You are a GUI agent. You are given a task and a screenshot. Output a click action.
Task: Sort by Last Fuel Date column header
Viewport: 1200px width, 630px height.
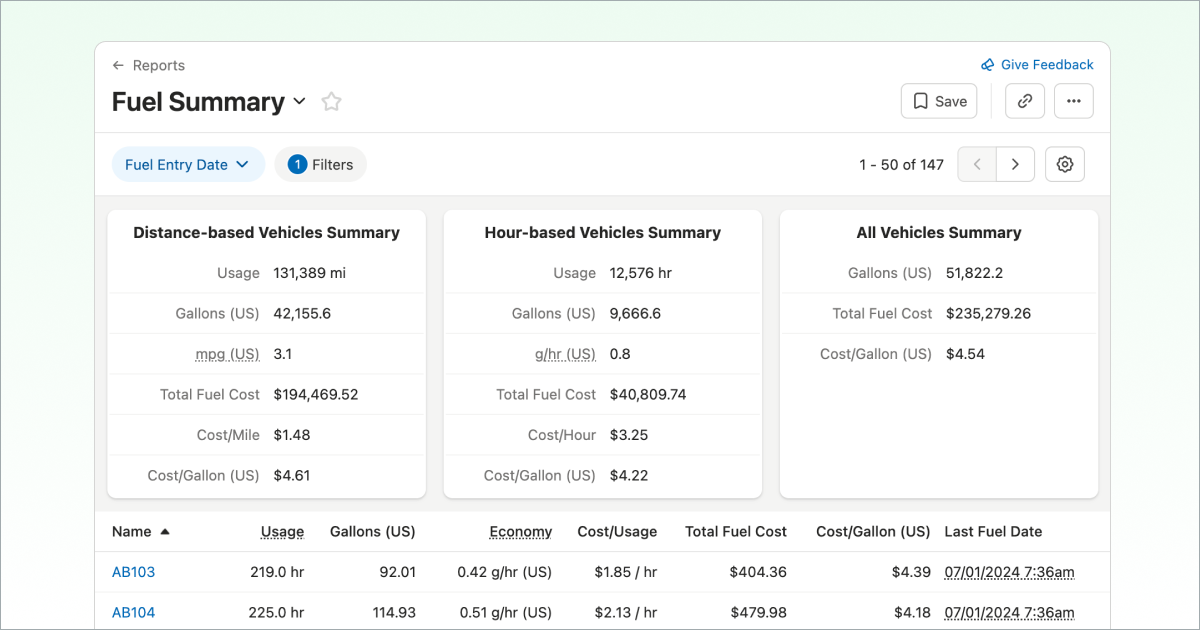pyautogui.click(x=992, y=532)
